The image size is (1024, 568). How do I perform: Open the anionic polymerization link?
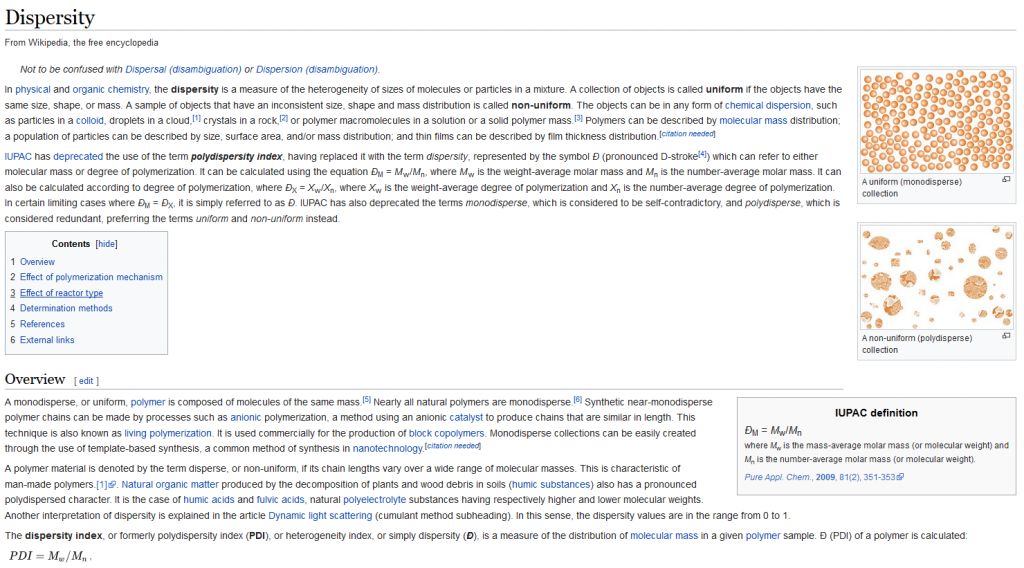pos(246,417)
